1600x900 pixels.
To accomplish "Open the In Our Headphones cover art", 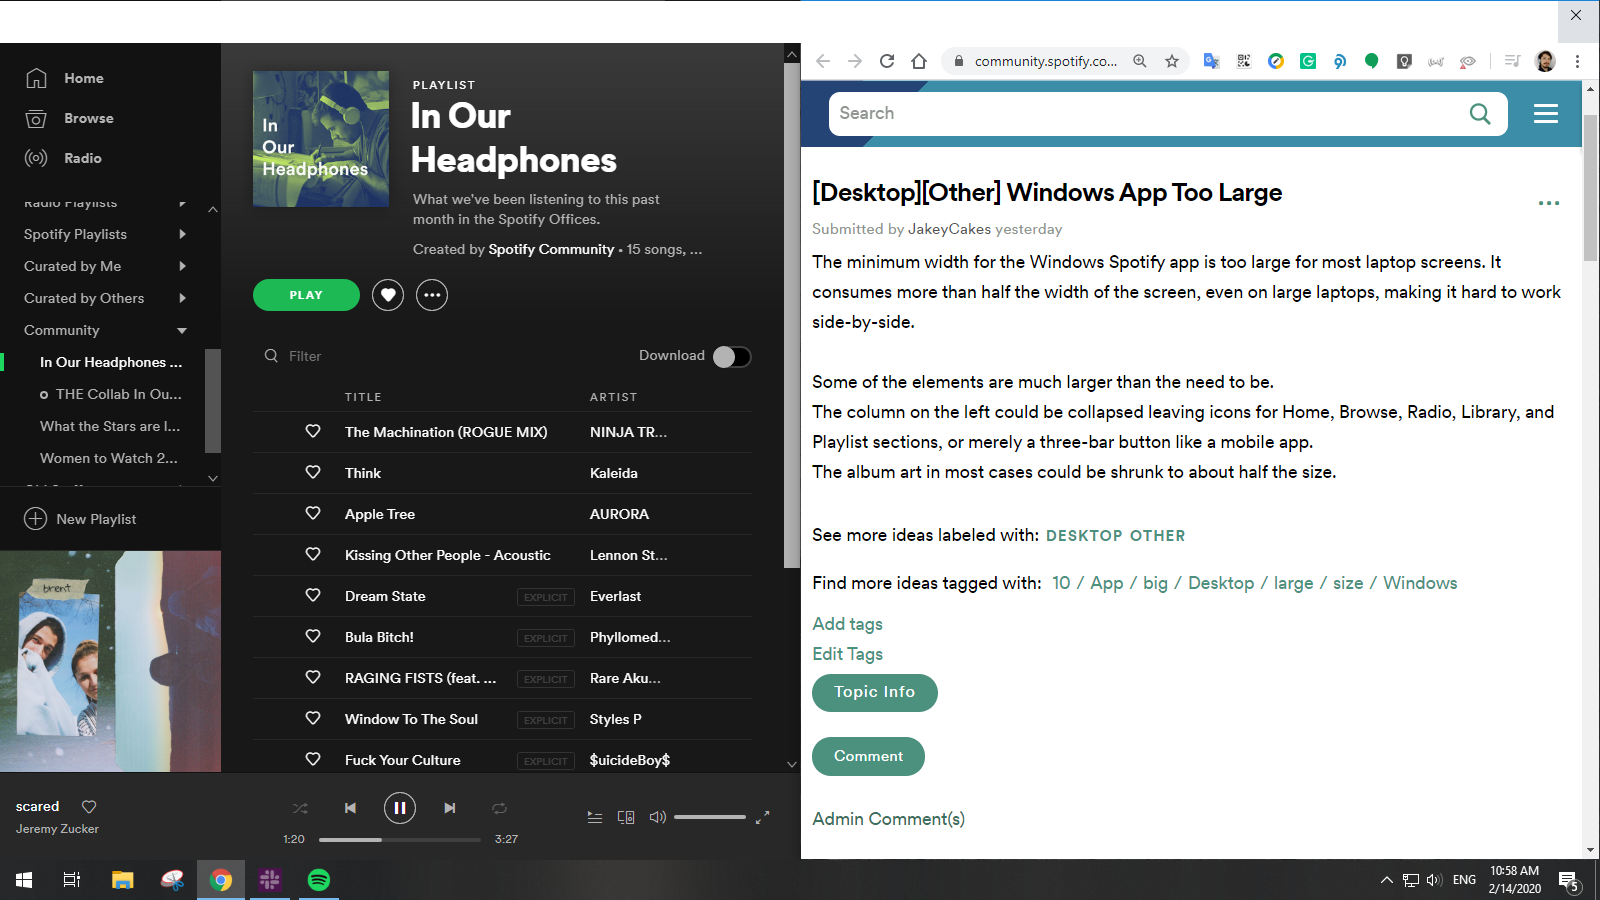I will [x=321, y=139].
